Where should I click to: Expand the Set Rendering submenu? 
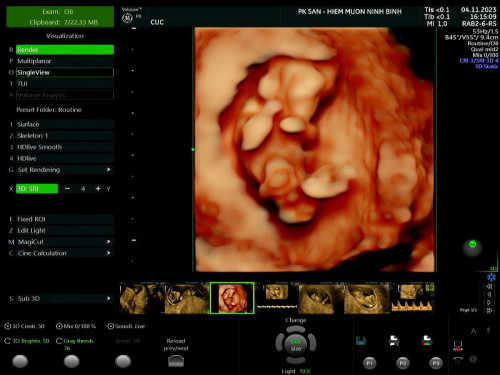click(65, 170)
